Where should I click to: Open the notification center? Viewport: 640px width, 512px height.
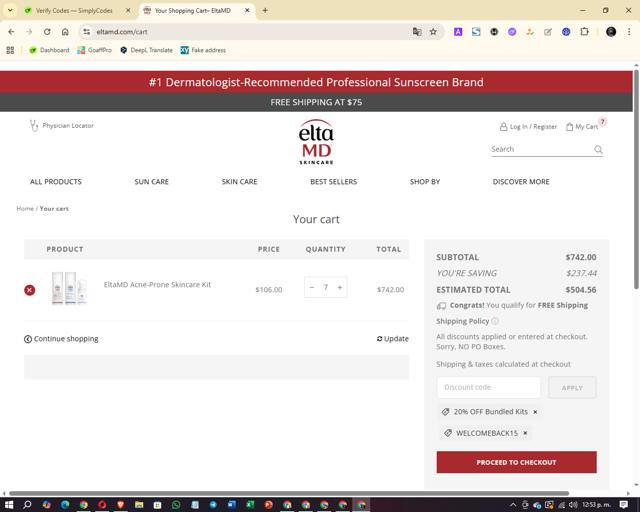point(624,505)
